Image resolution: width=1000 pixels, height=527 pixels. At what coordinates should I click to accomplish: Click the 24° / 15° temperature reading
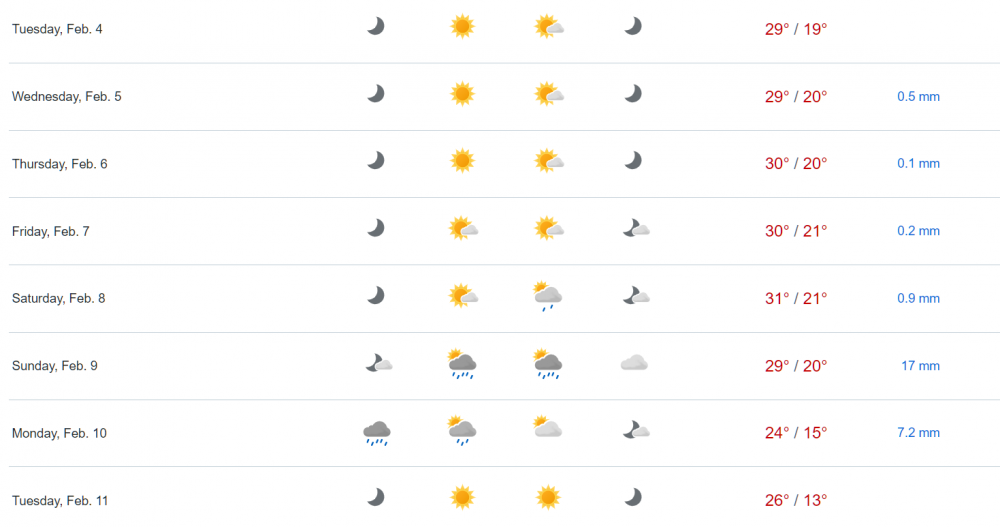point(796,433)
